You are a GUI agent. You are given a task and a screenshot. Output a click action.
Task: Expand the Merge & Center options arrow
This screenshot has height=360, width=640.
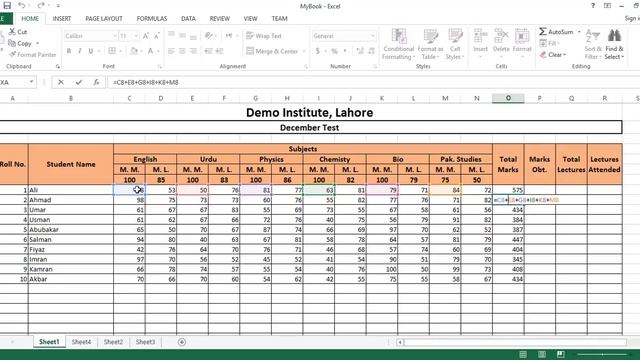pos(304,51)
